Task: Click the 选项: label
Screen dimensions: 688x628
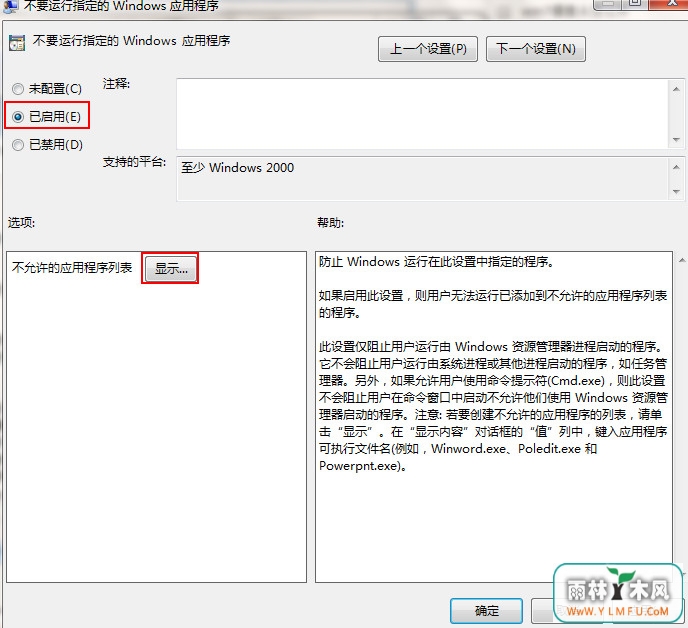Action: tap(21, 222)
